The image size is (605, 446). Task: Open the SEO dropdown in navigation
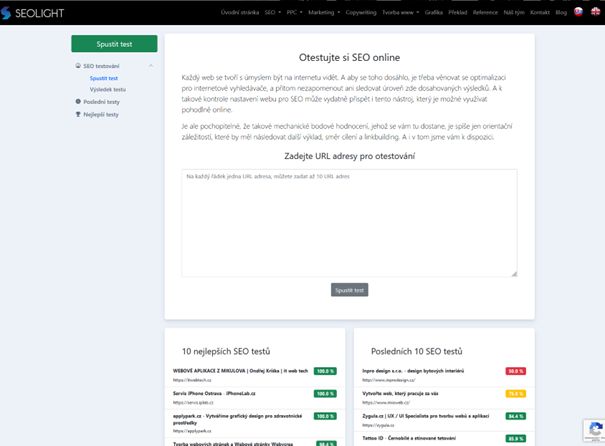(270, 13)
